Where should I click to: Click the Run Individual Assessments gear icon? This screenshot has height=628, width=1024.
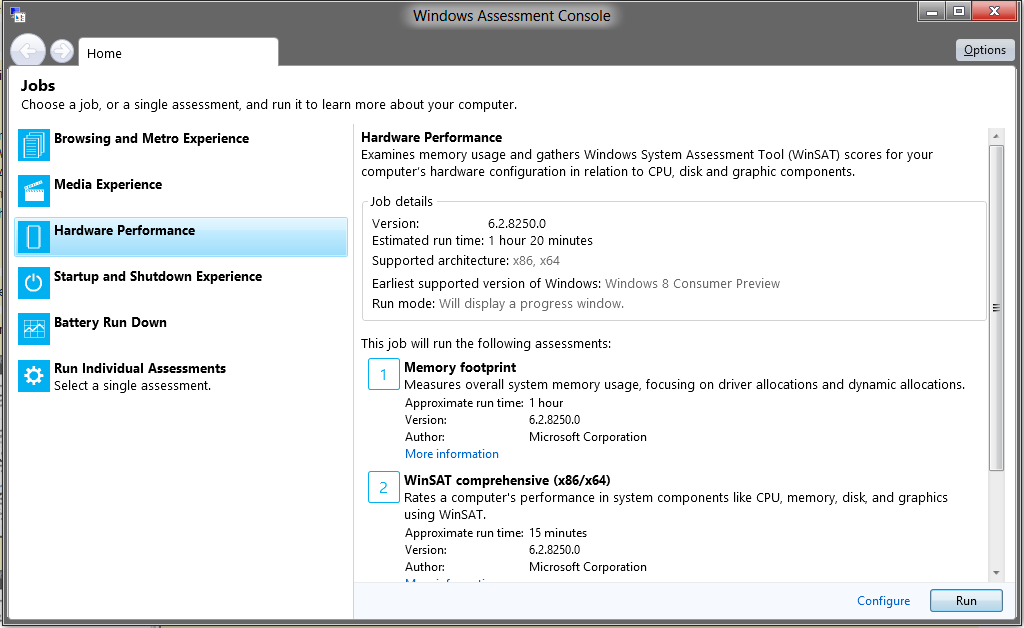tap(33, 375)
